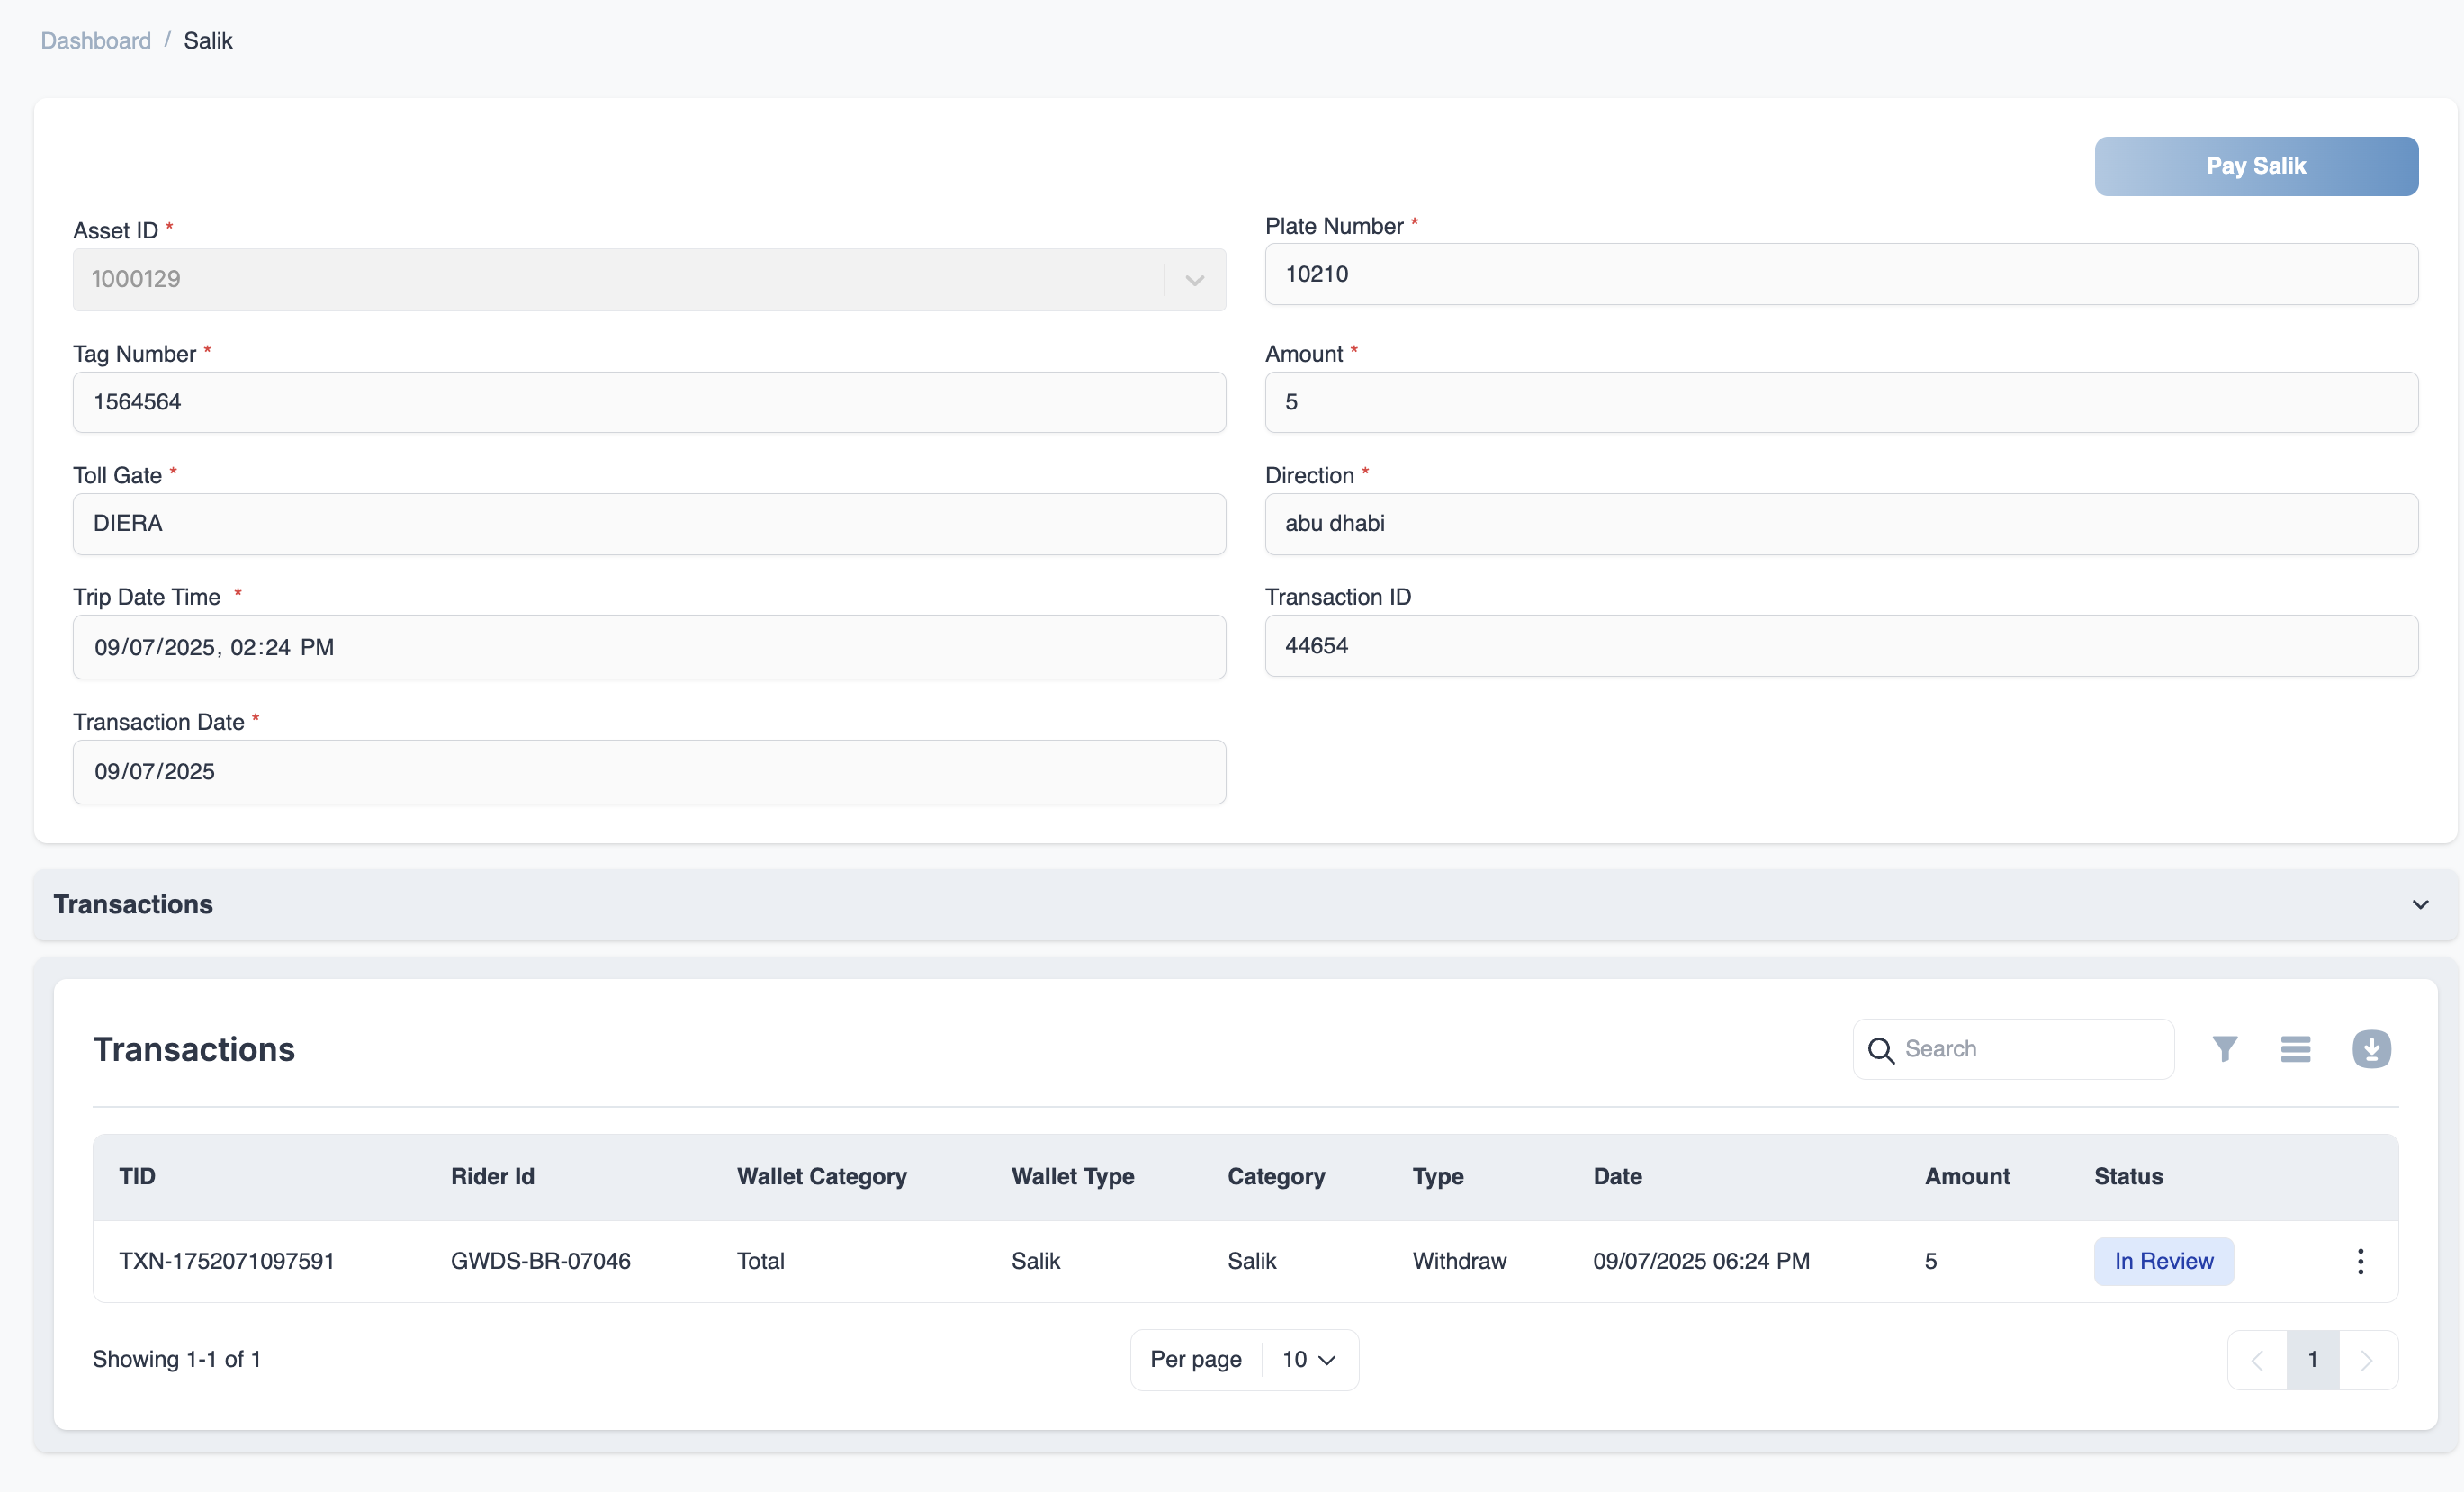Open row actions for TXN-1752071097591
Image resolution: width=2464 pixels, height=1492 pixels.
coord(2360,1261)
